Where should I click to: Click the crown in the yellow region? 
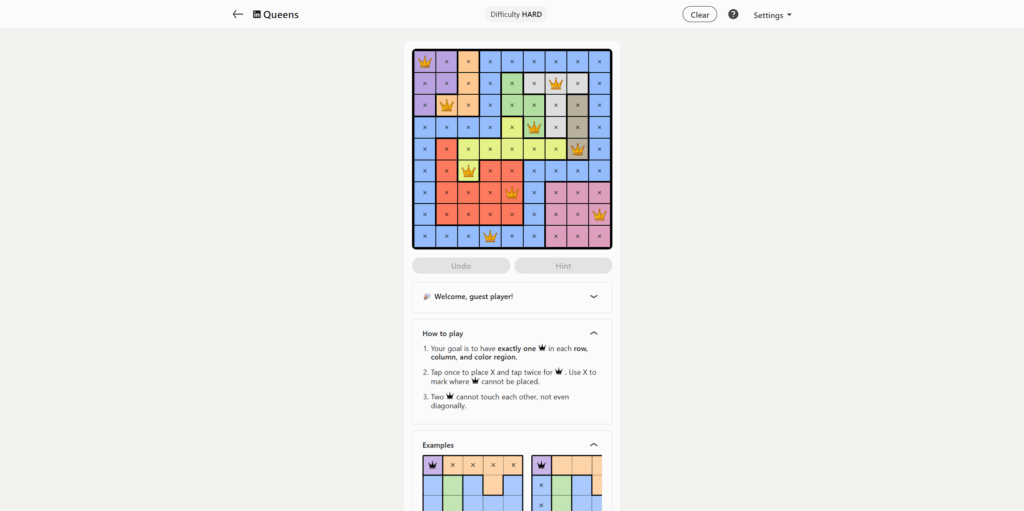pos(468,171)
